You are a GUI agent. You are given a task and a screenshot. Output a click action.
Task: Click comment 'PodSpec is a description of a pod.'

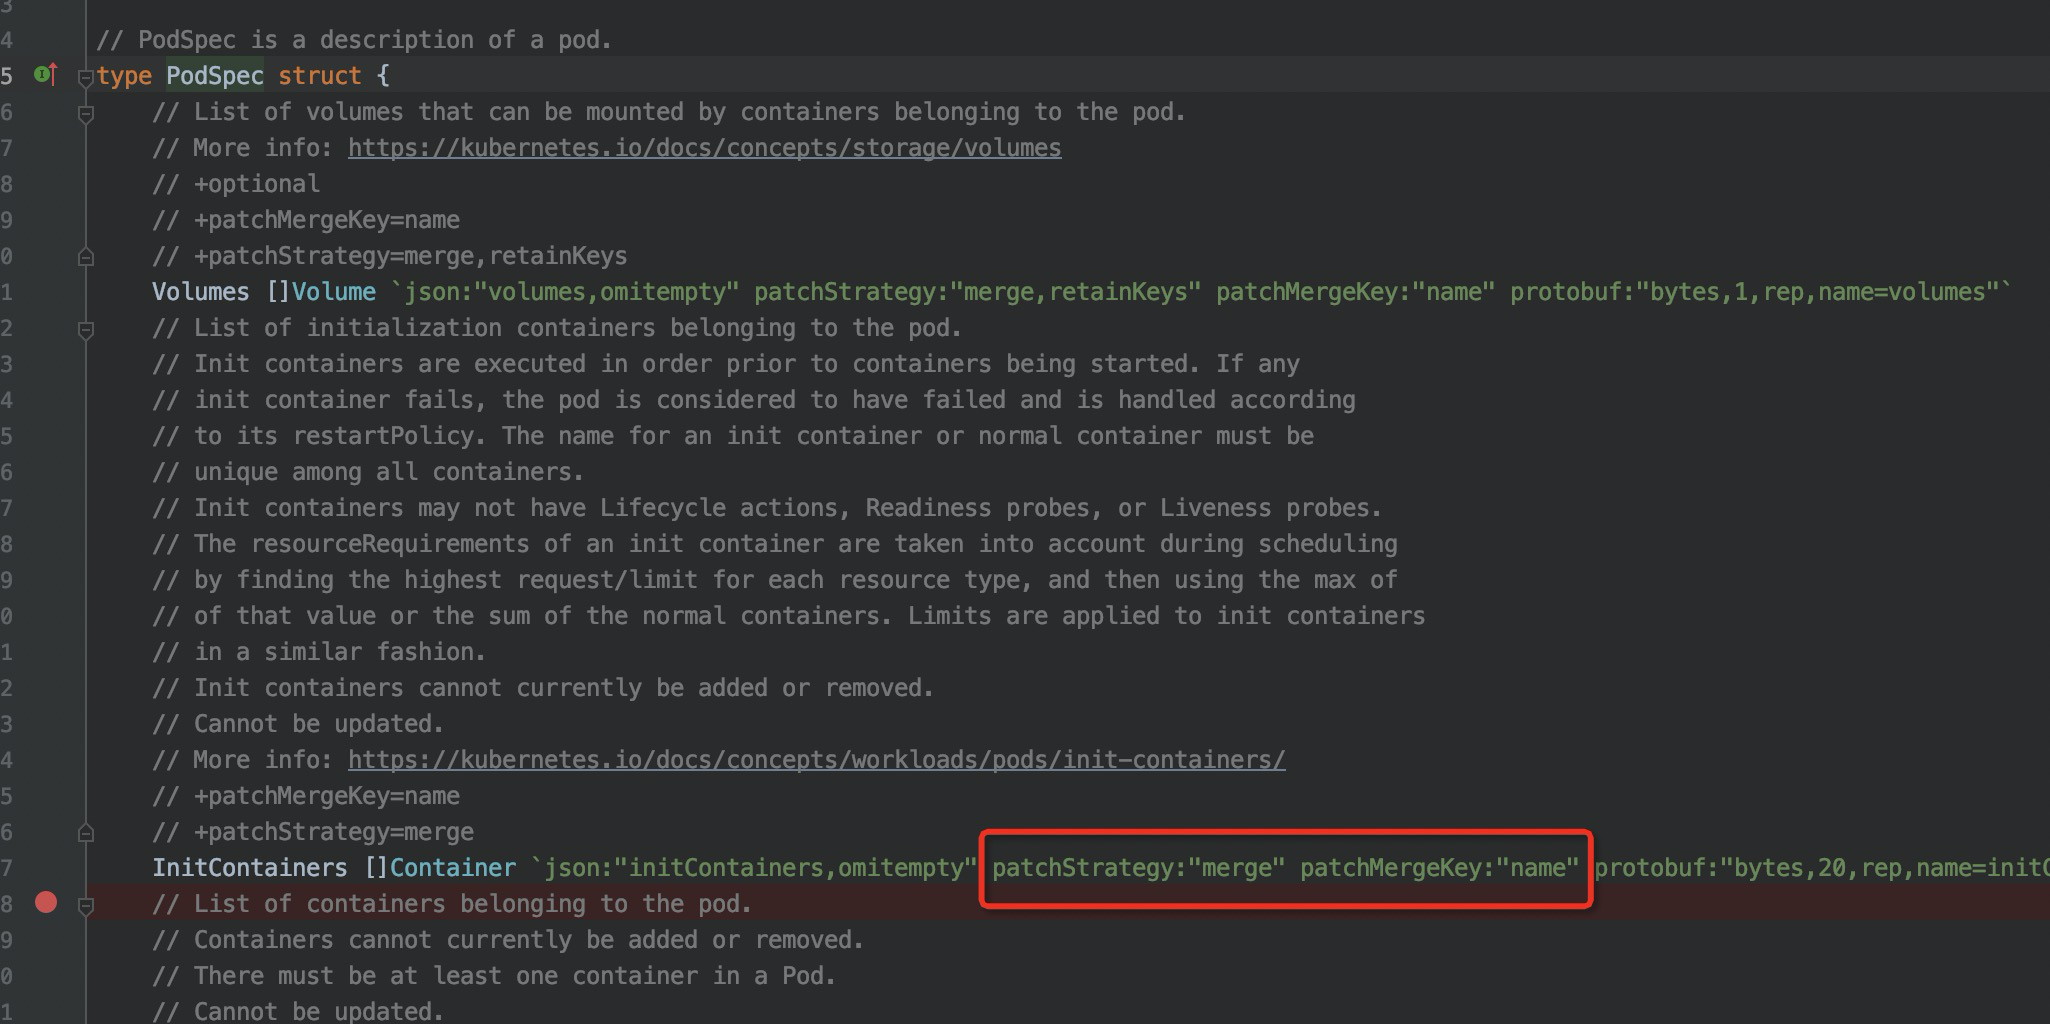tap(354, 40)
